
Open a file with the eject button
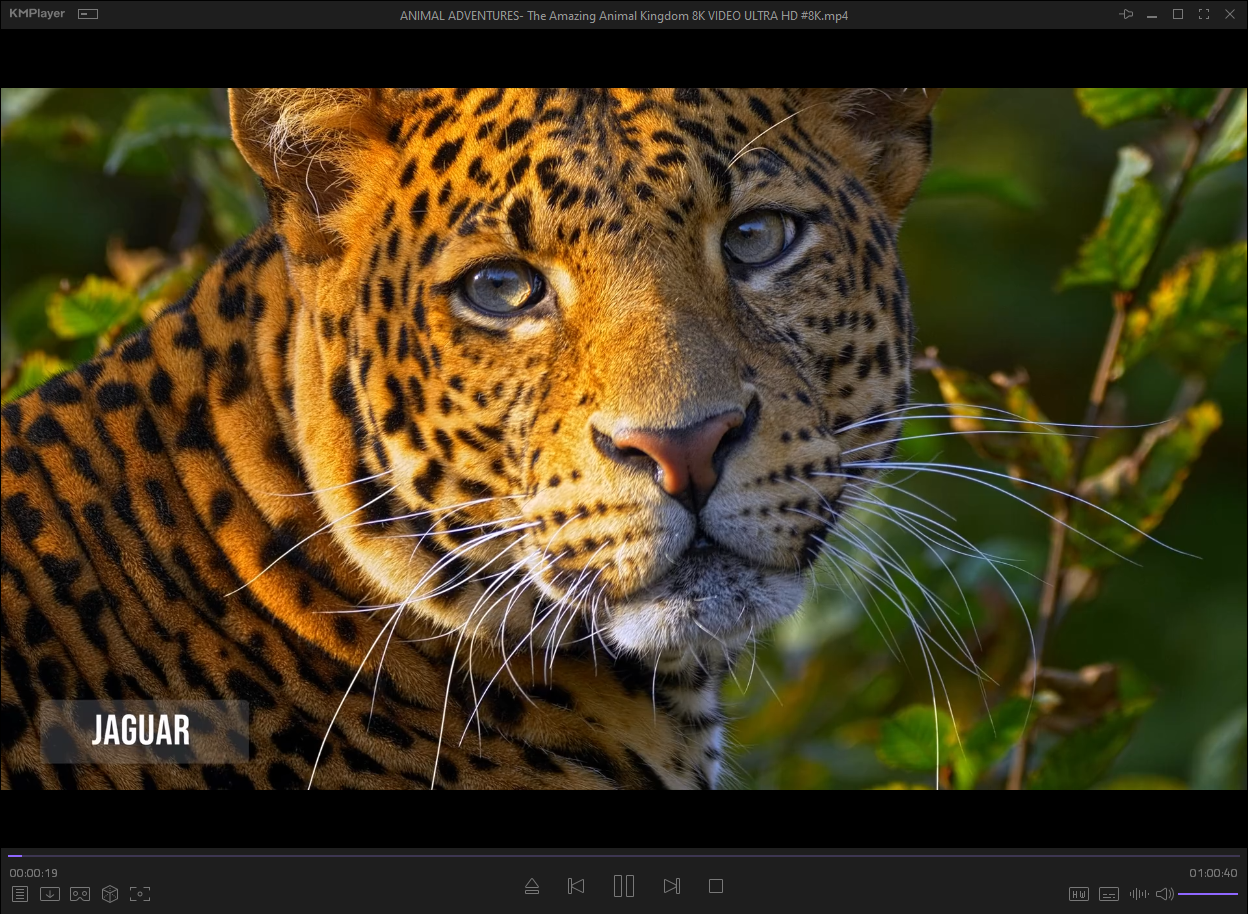coord(532,886)
